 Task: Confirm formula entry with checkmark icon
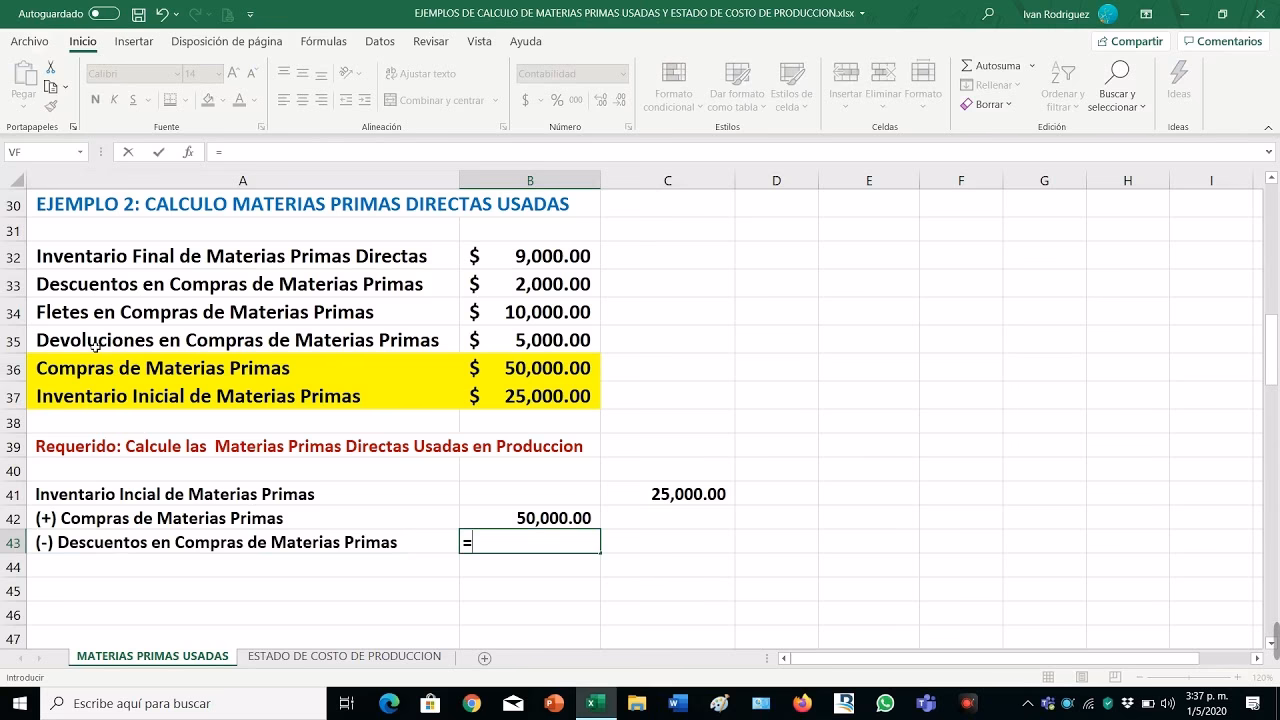158,152
